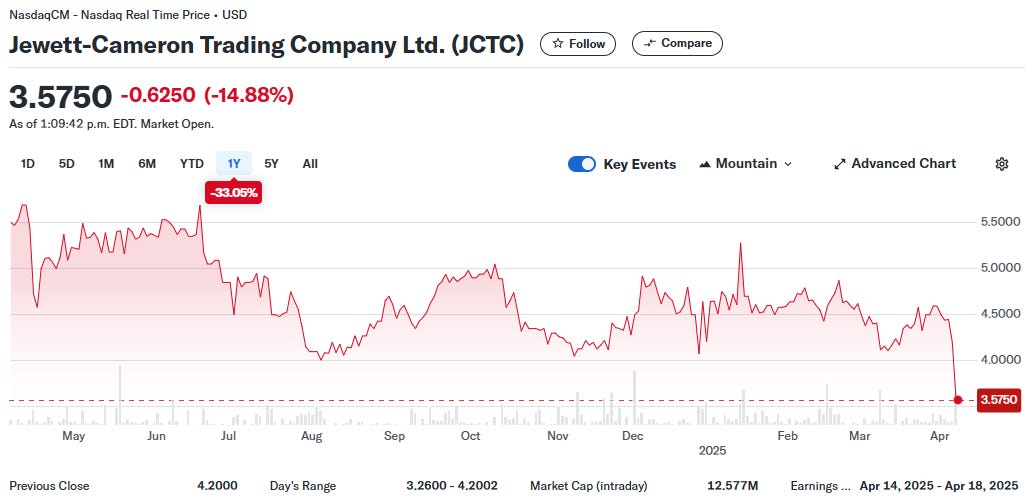Screen dimensions: 1032x496
Task: Select the 5D range tab
Action: click(x=66, y=164)
